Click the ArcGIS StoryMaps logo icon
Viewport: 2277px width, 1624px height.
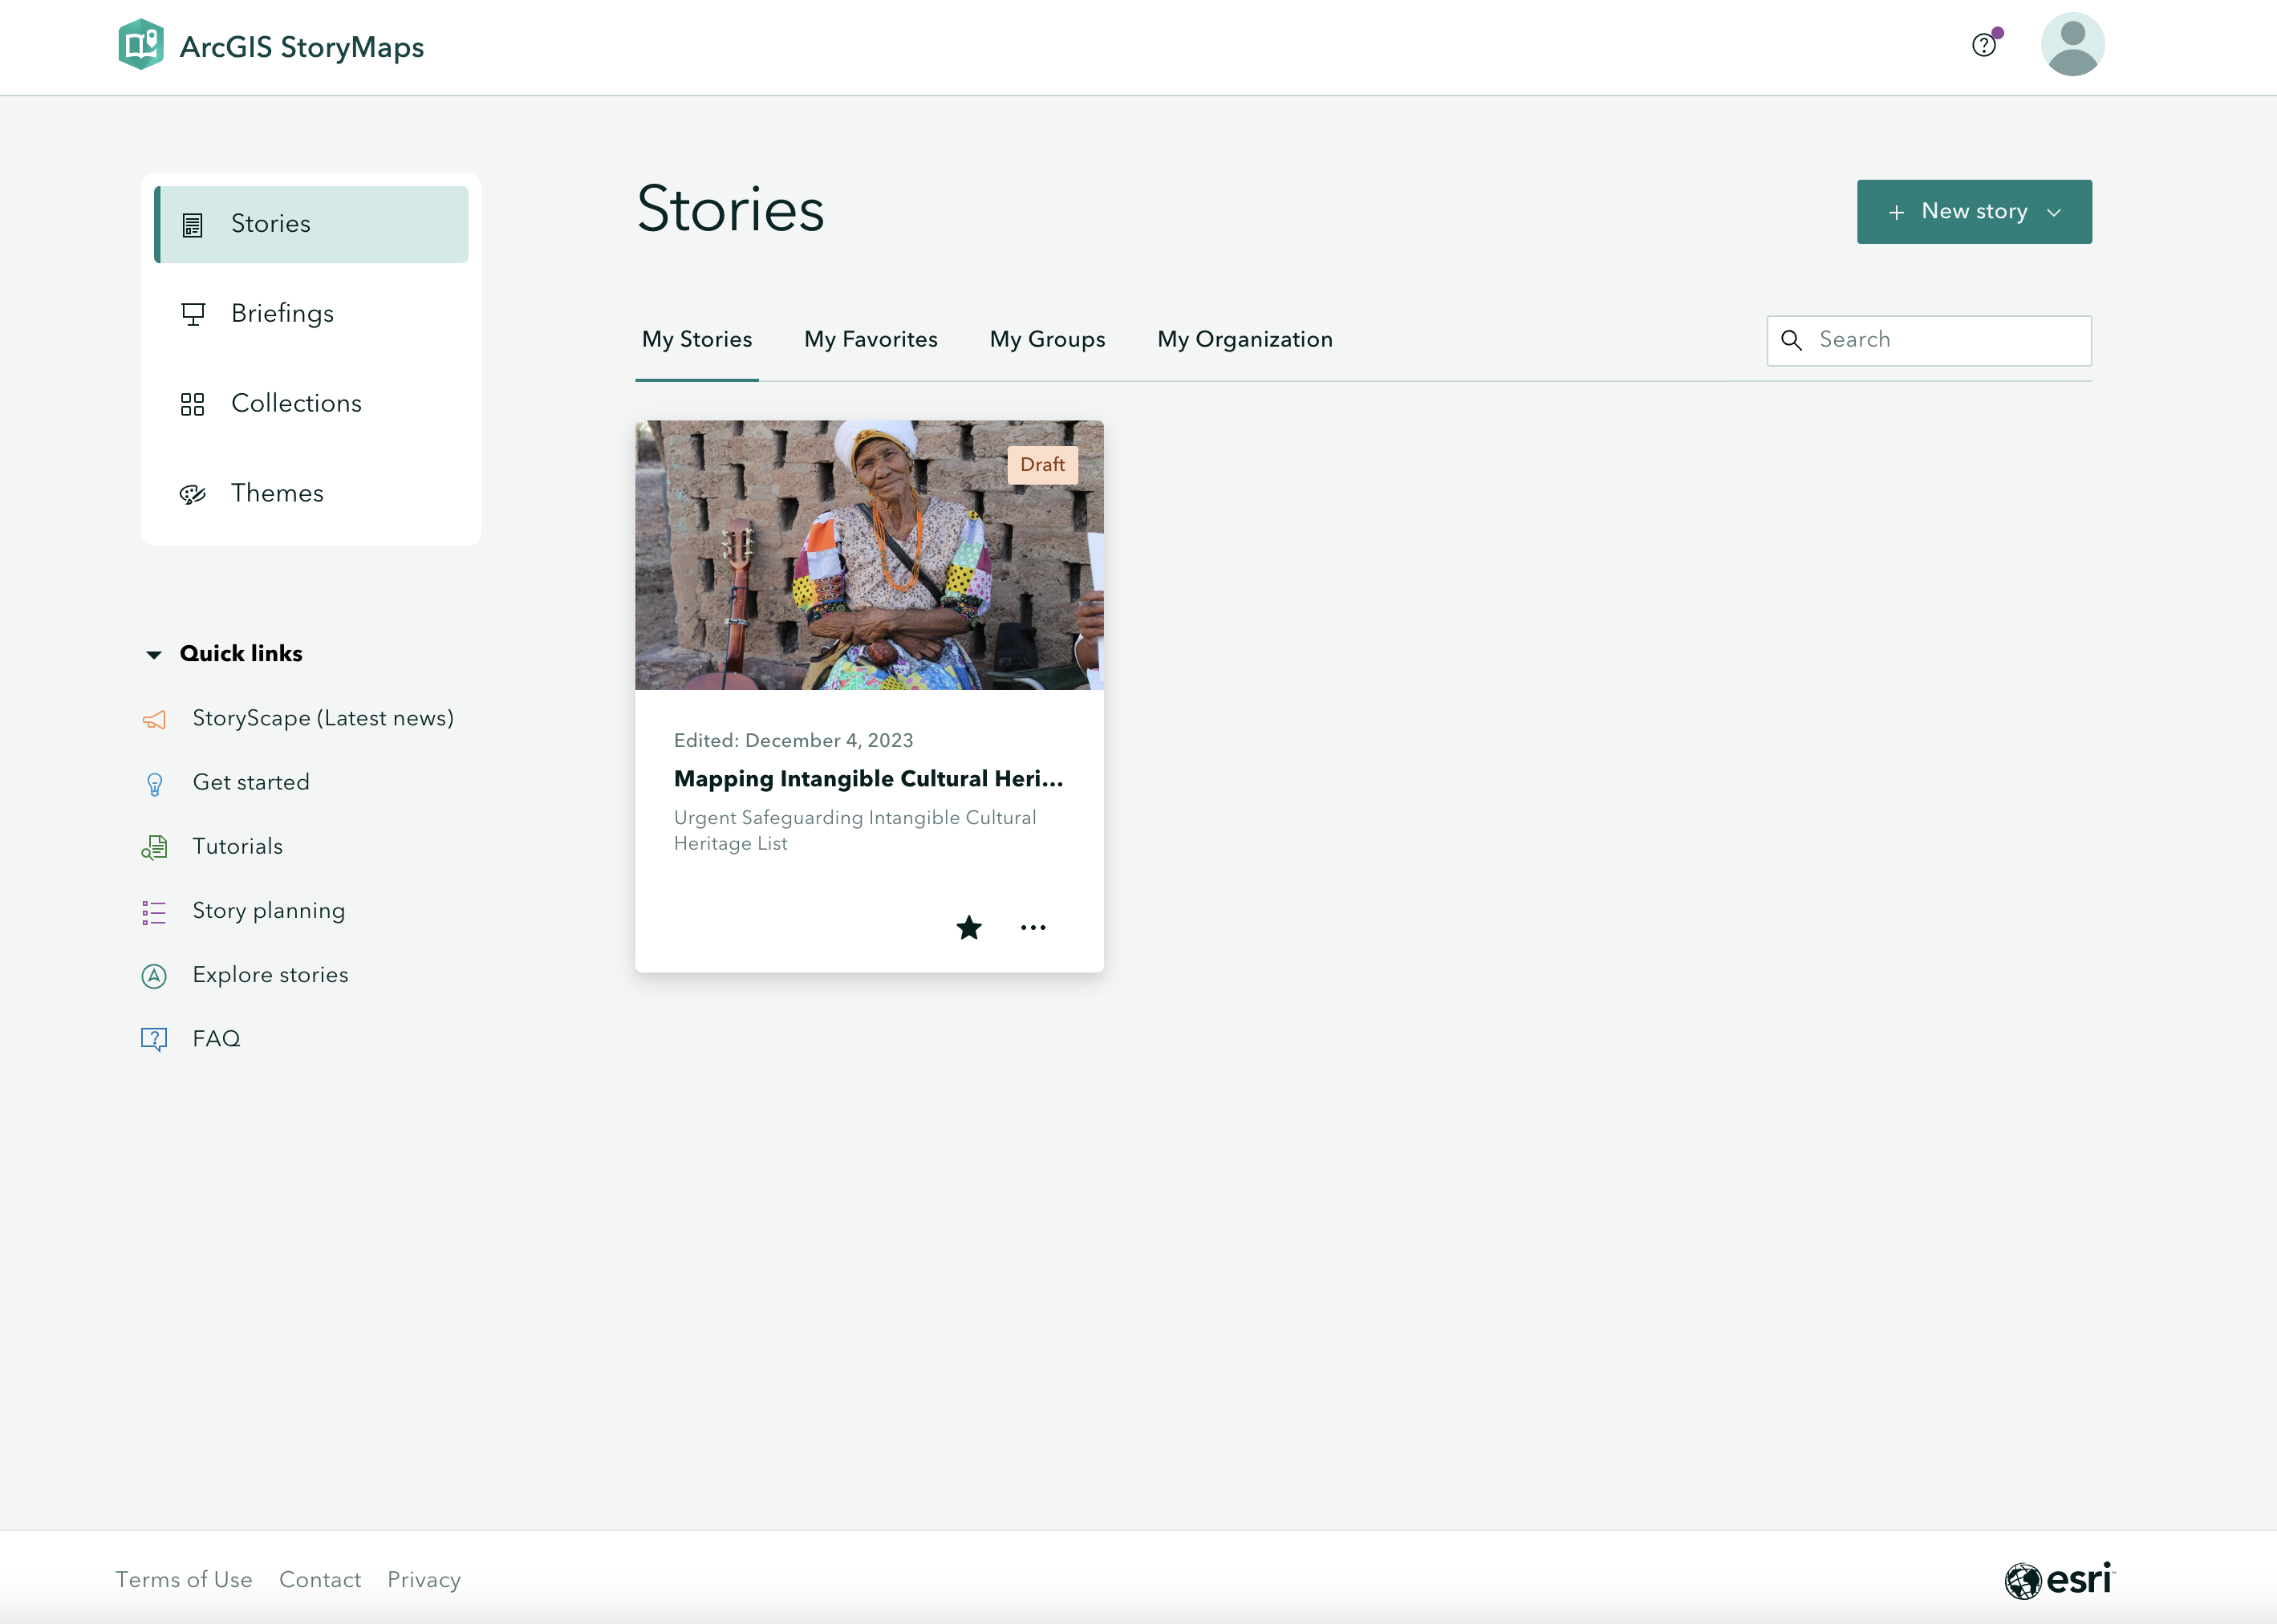(141, 45)
